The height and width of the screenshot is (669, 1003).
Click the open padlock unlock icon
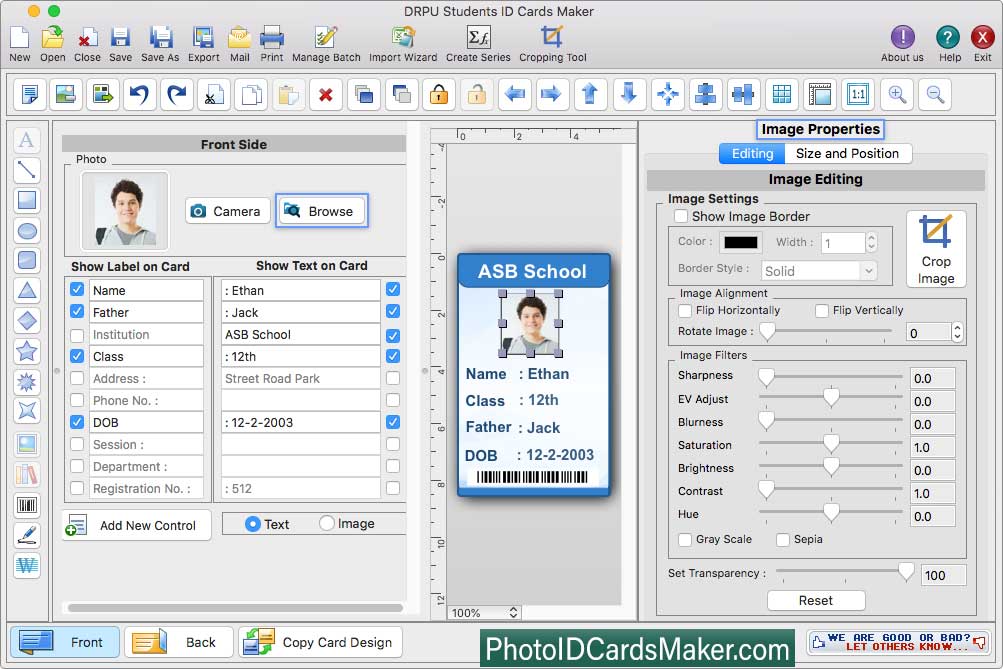click(x=476, y=95)
